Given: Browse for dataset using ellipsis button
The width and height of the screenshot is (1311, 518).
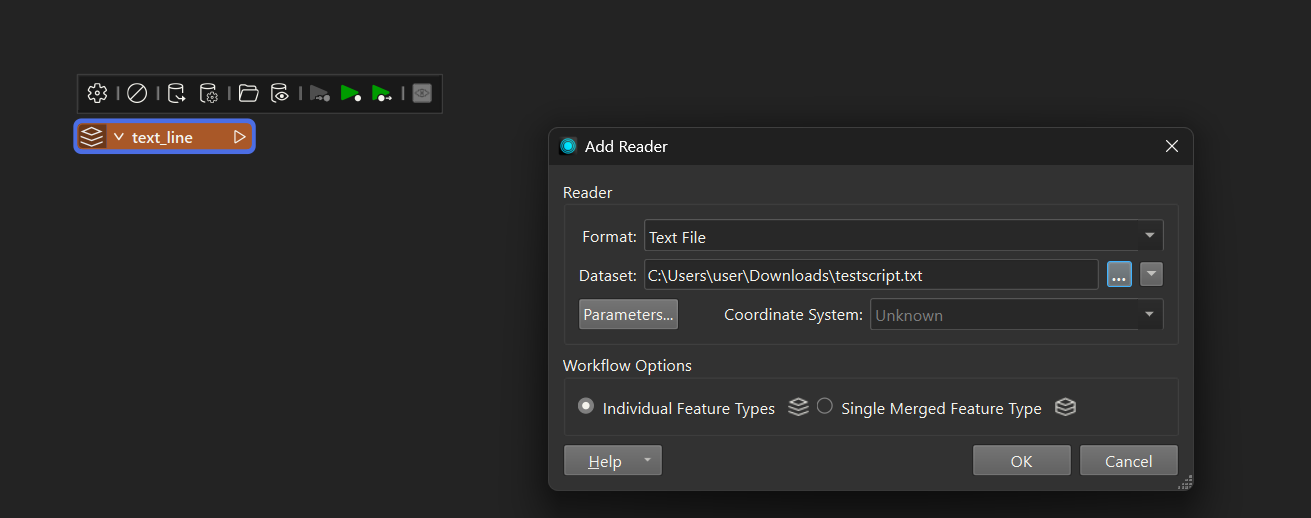Looking at the screenshot, I should point(1119,274).
